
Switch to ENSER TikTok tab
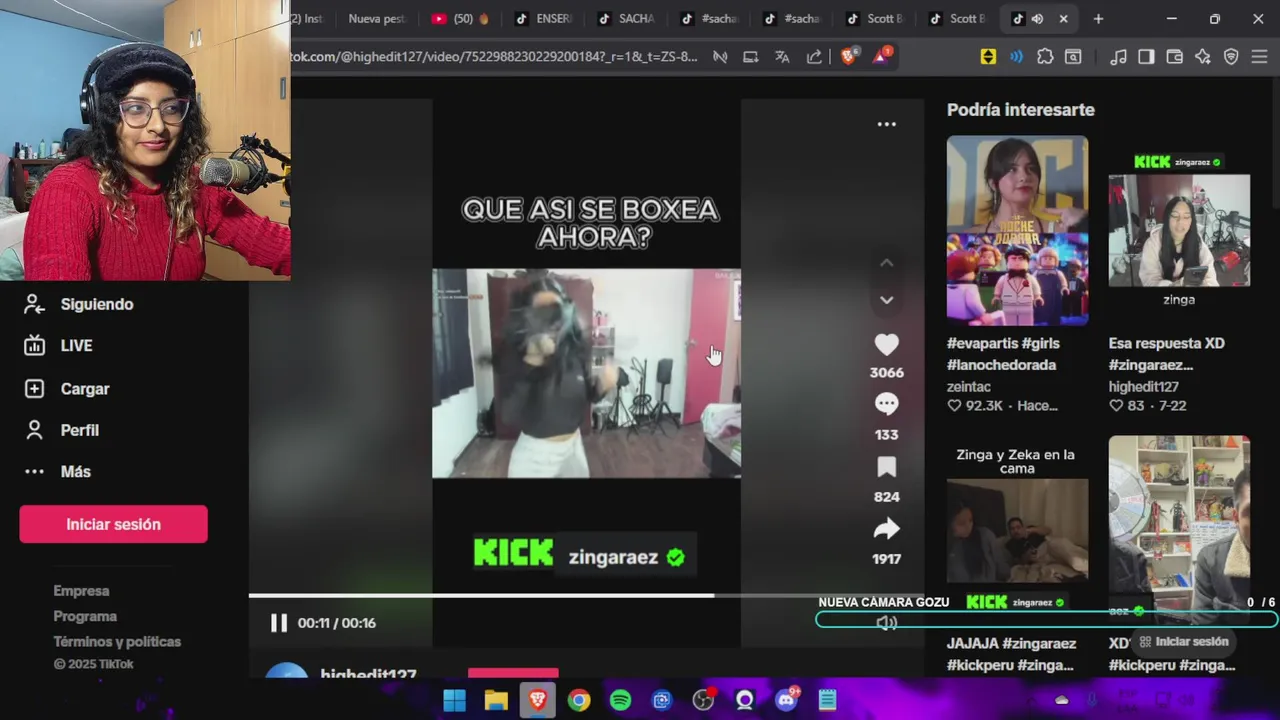(543, 18)
